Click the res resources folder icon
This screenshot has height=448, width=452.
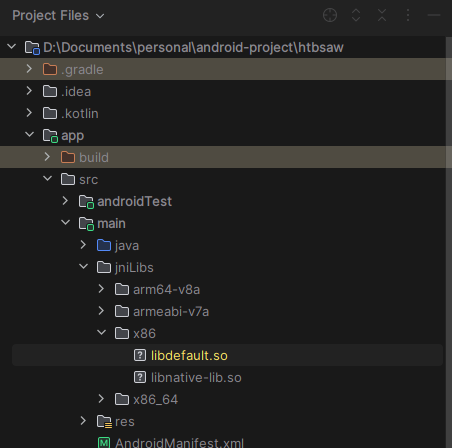coord(104,421)
